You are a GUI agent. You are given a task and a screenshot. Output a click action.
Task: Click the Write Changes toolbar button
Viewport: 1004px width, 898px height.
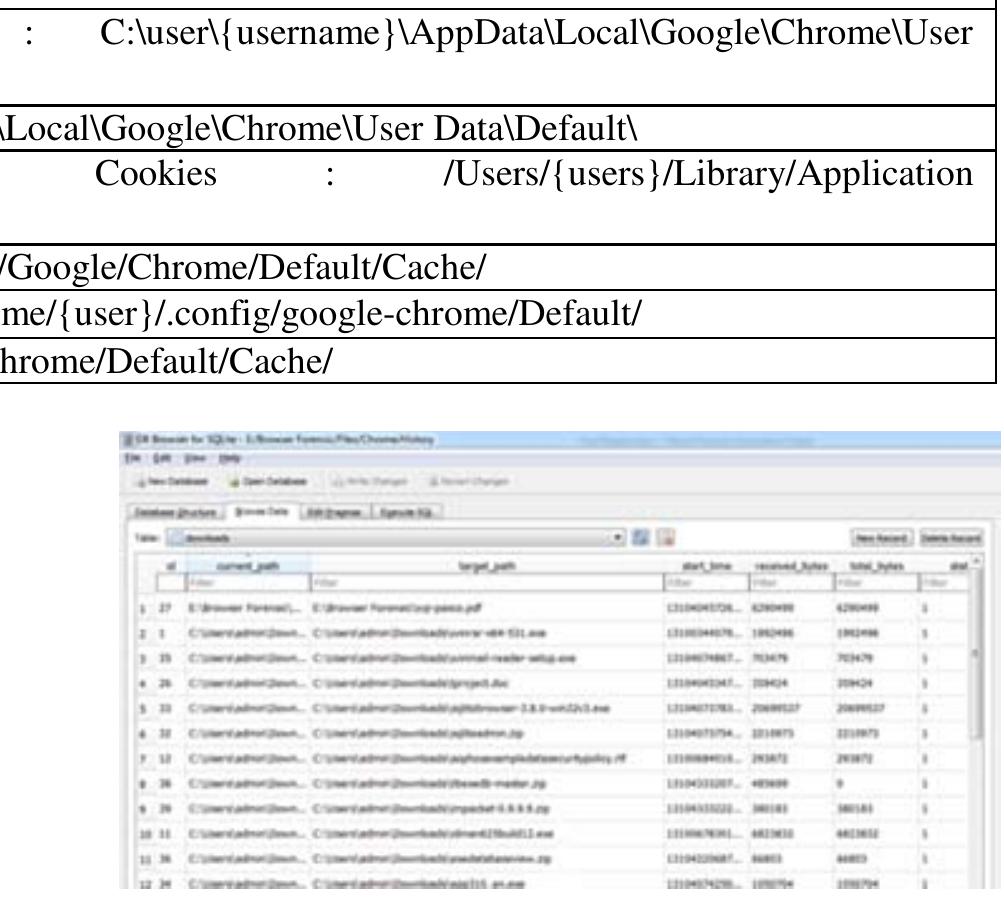tap(369, 482)
